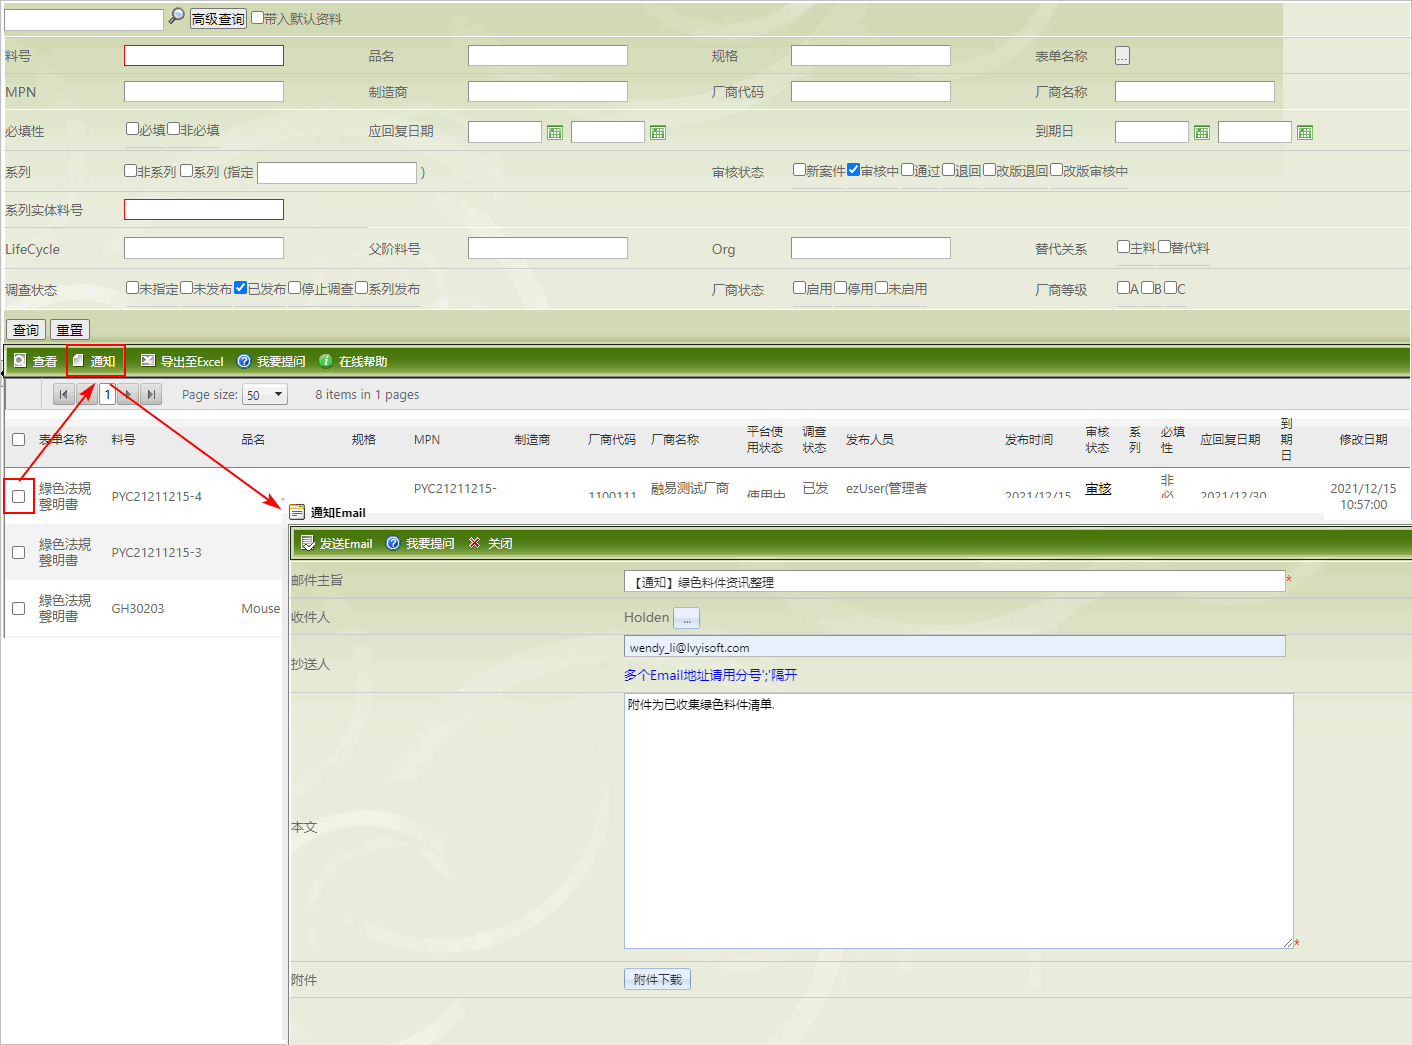
Task: Click page number 1 in the pager
Action: point(108,394)
